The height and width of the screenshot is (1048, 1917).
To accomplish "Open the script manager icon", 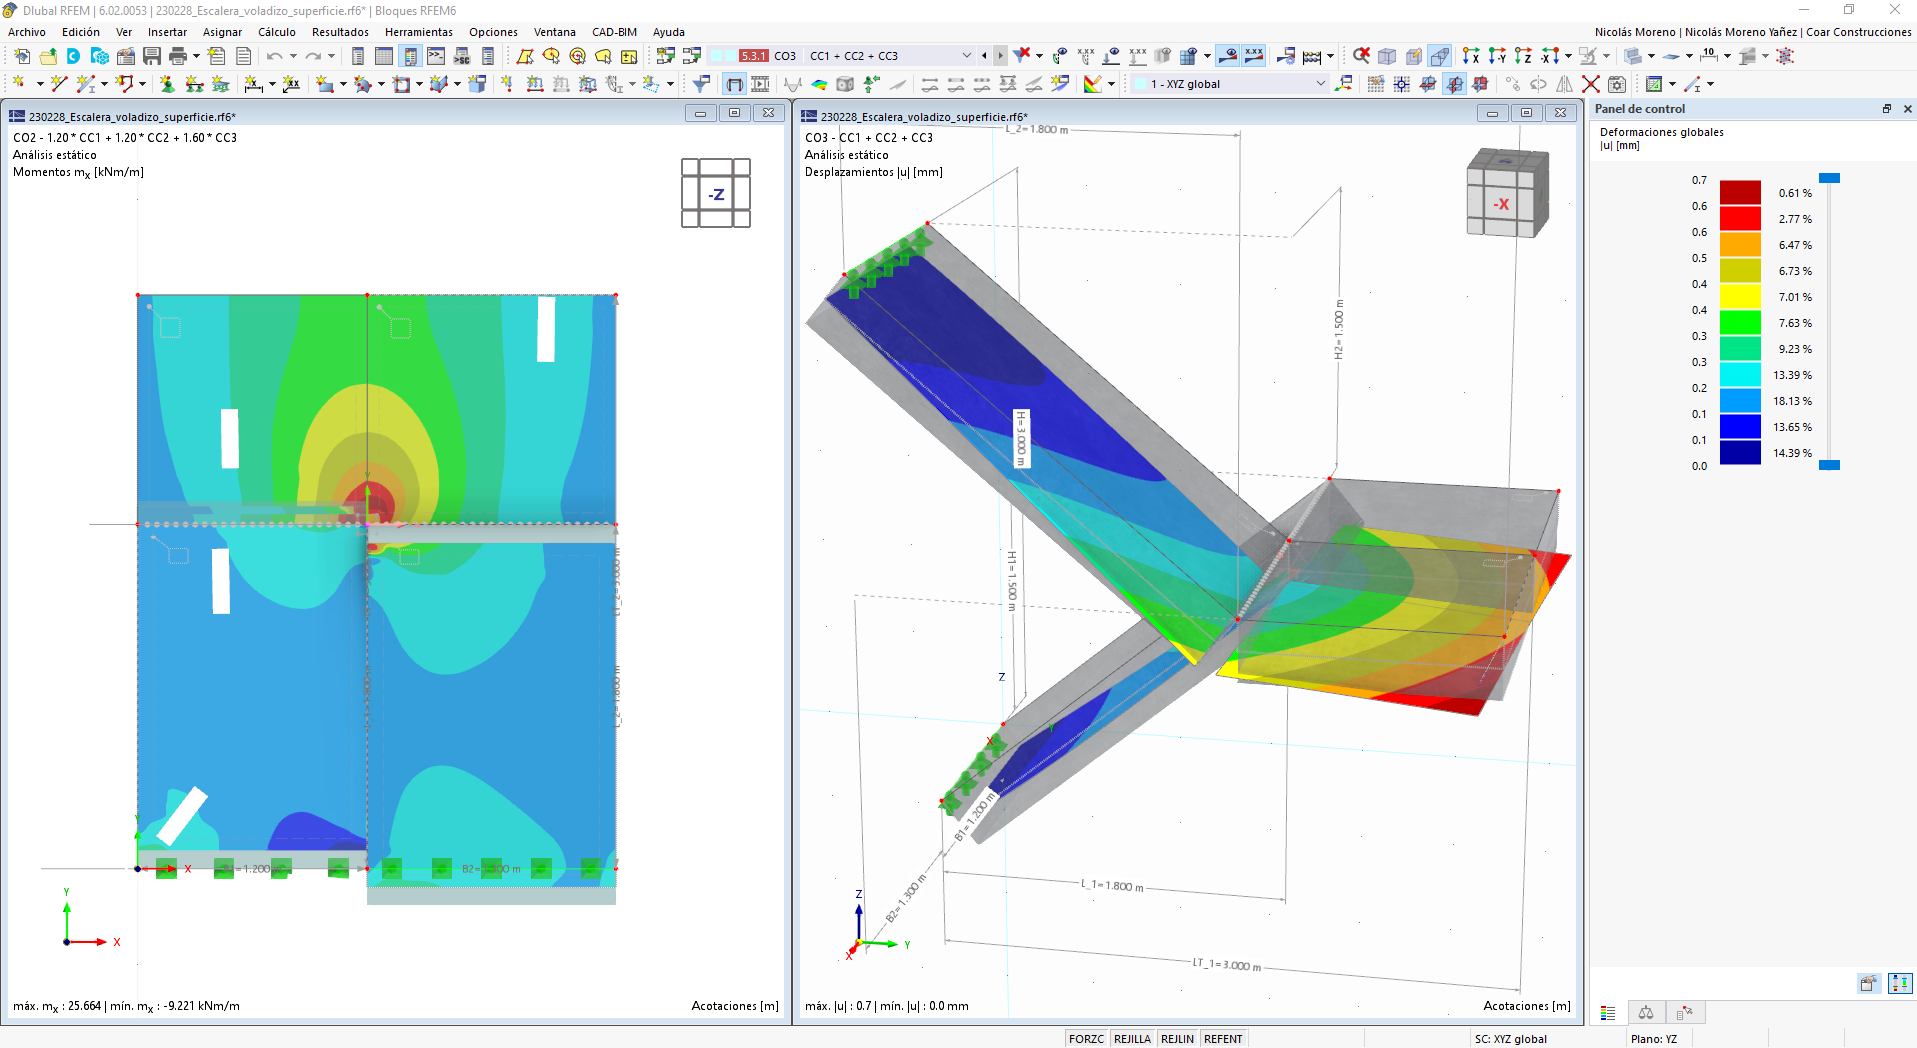I will point(462,56).
